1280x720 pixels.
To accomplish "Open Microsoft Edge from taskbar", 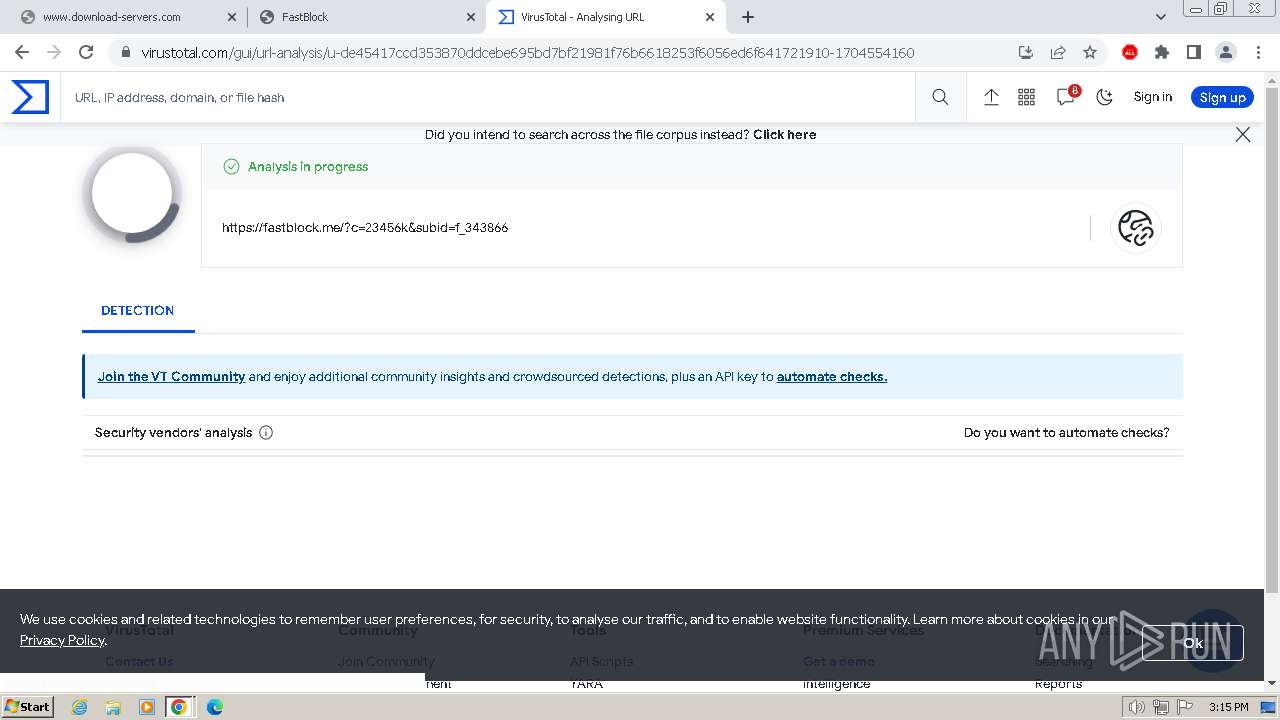I will coord(214,707).
